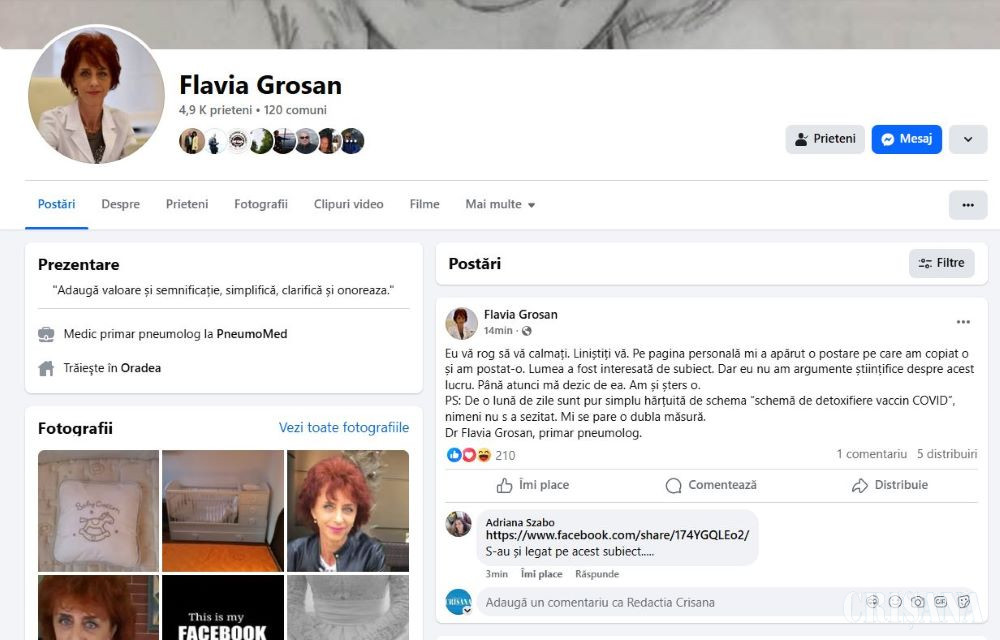
Task: Insert a GIF into the comment
Action: pyautogui.click(x=940, y=602)
